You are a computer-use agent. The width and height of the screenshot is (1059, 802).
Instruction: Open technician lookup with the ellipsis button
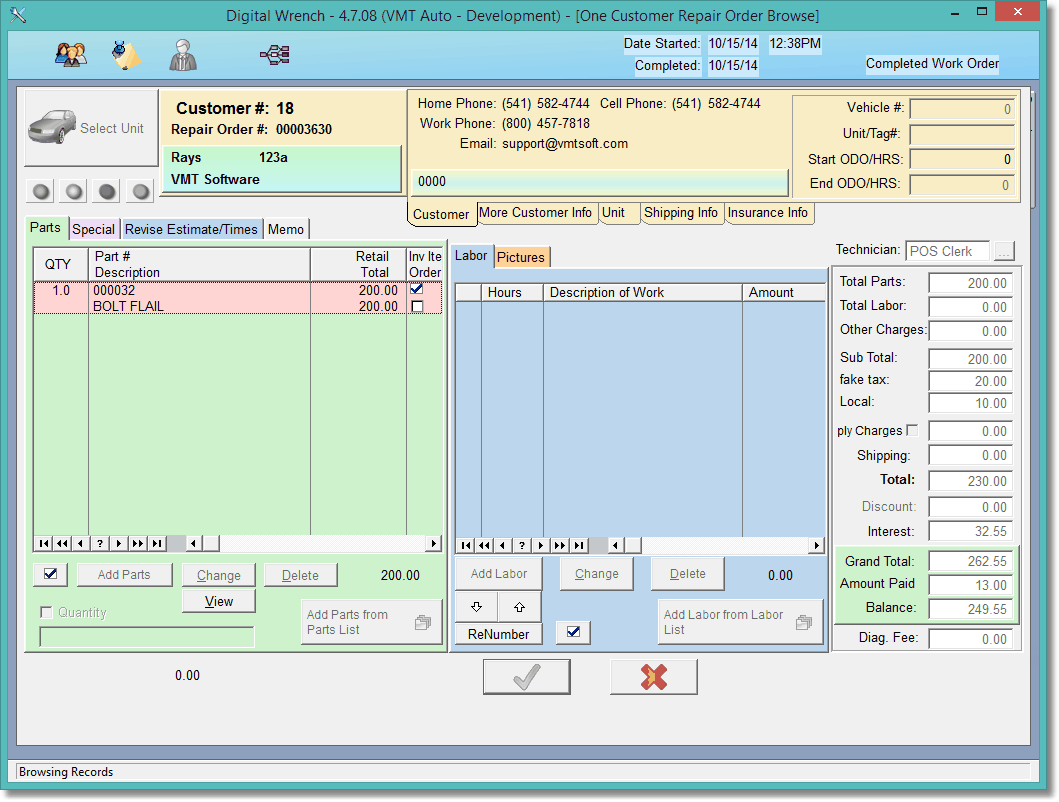pos(1004,251)
